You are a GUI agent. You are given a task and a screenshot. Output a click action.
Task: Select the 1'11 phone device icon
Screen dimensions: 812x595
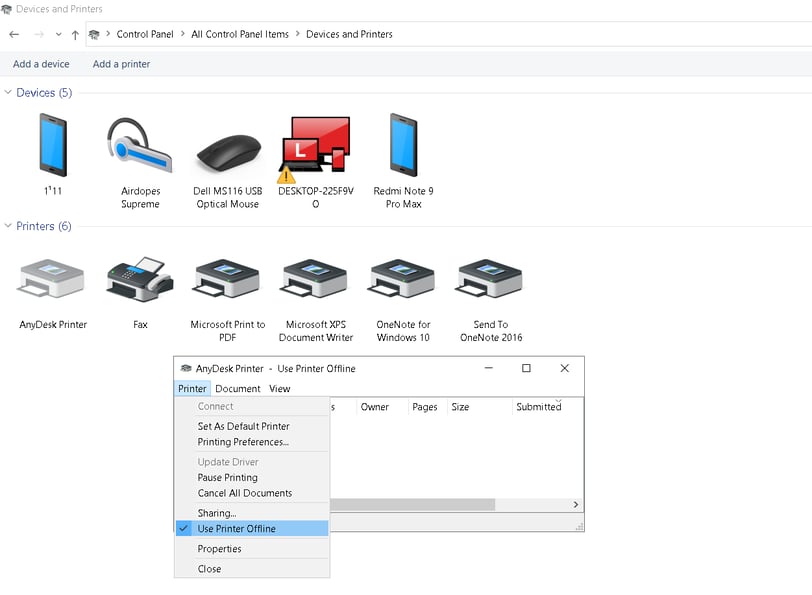pos(53,146)
